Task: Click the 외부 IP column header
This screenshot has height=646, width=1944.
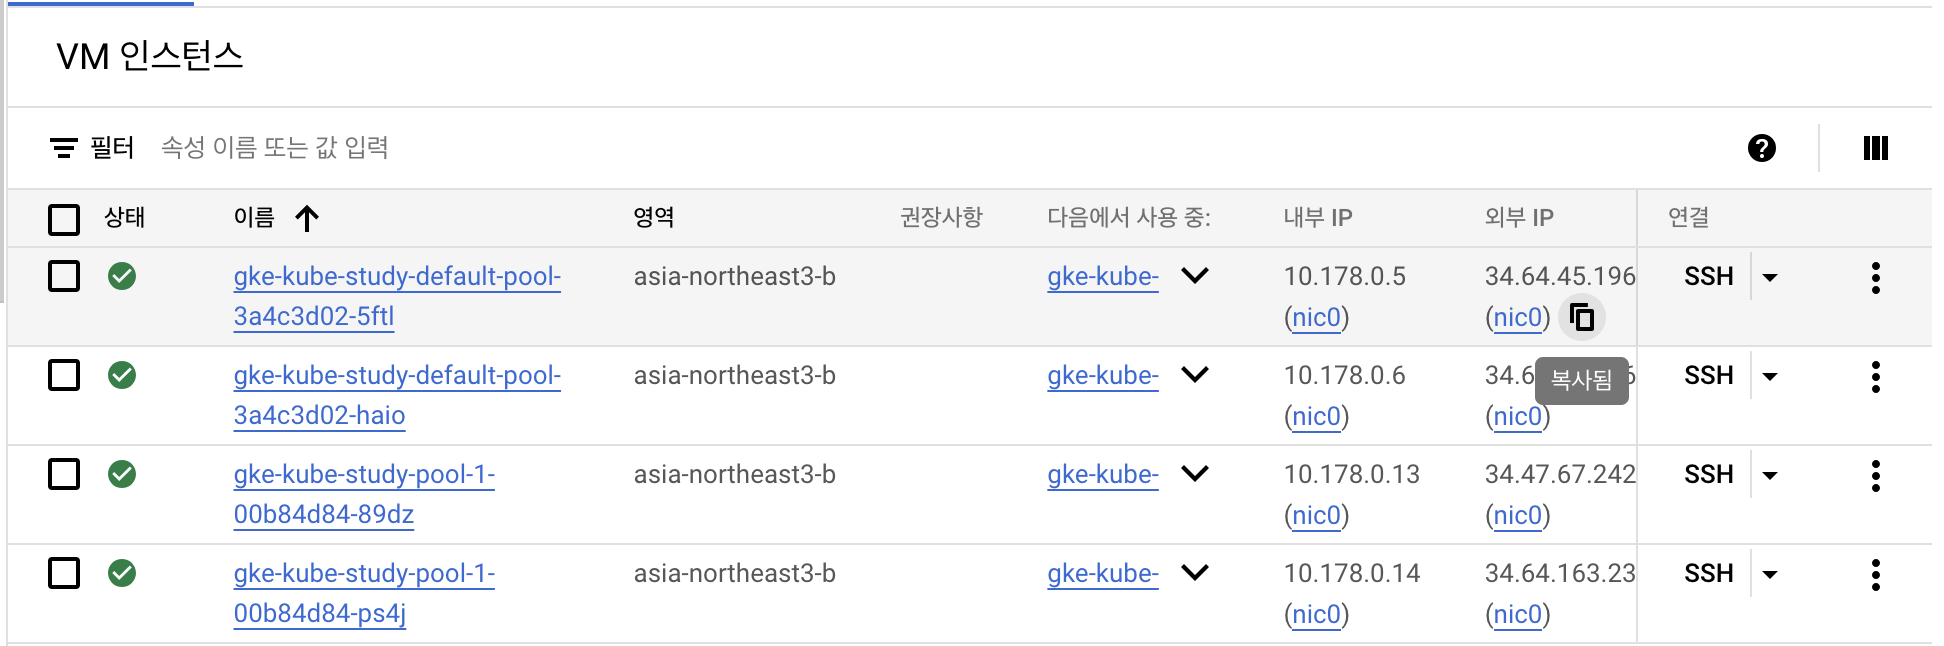Action: point(1519,218)
